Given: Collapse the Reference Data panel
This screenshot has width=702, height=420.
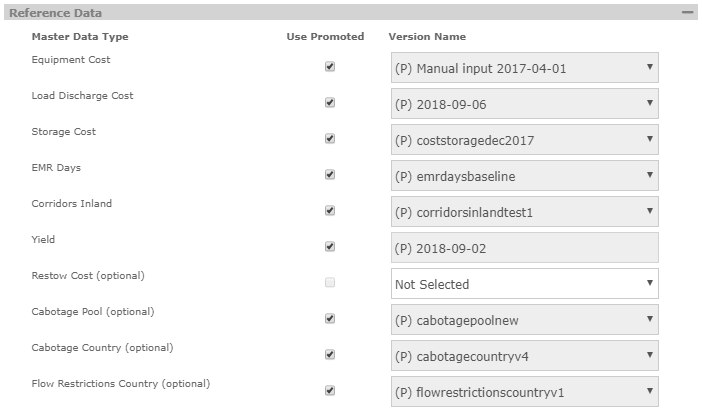Looking at the screenshot, I should tap(688, 13).
